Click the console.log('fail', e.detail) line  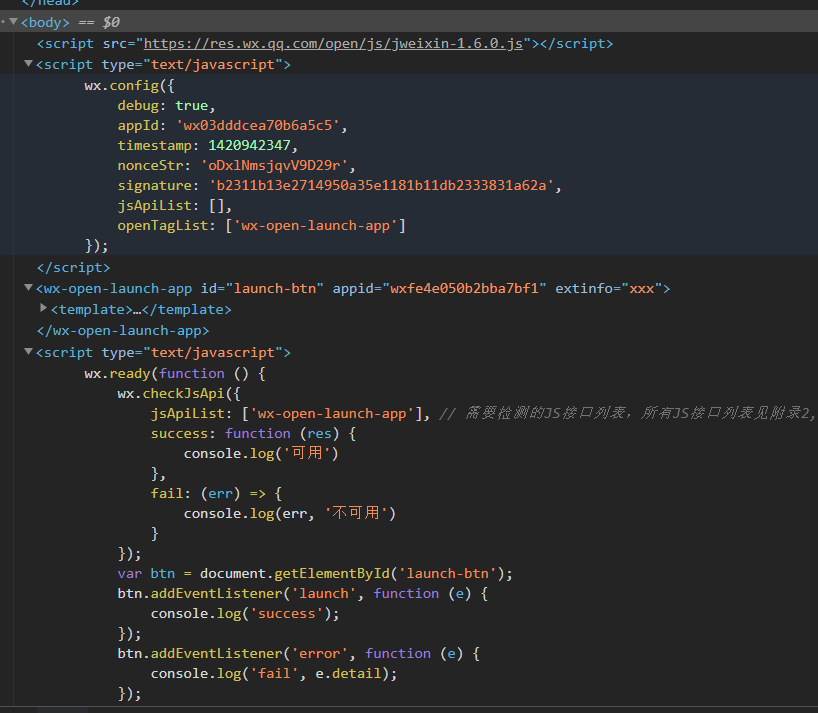274,674
